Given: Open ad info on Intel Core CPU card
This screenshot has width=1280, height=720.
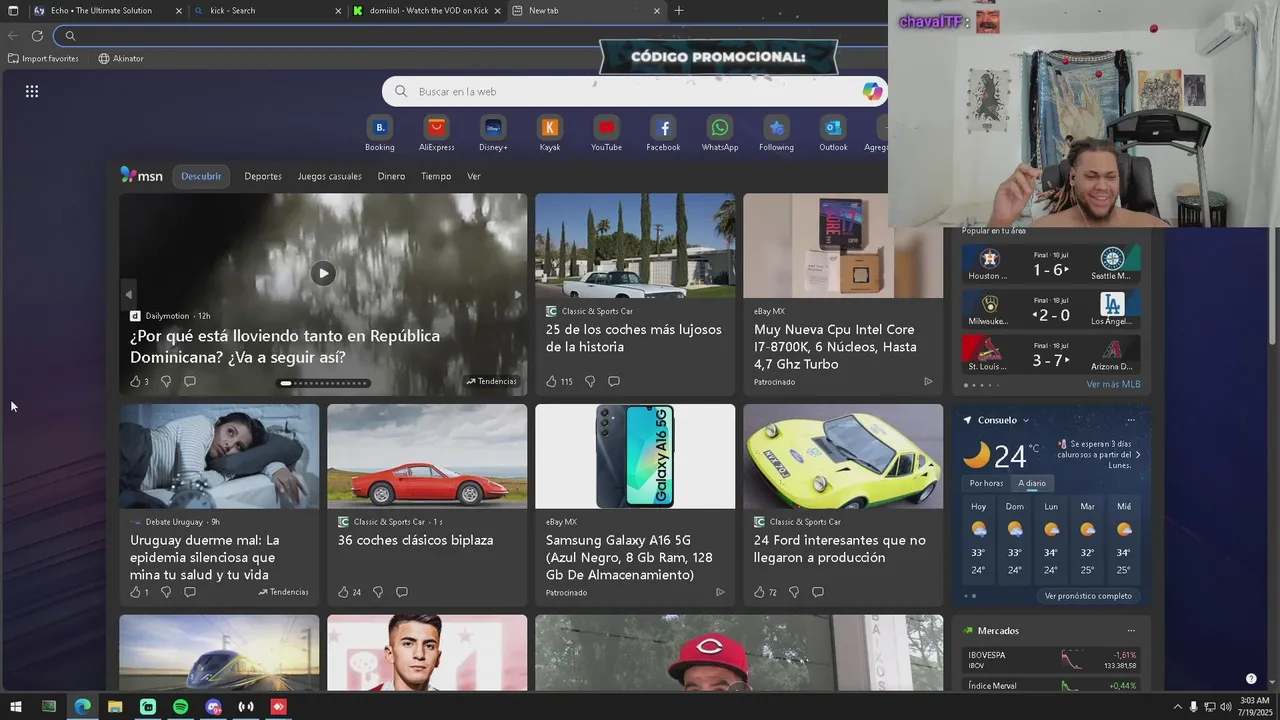Looking at the screenshot, I should [x=928, y=381].
